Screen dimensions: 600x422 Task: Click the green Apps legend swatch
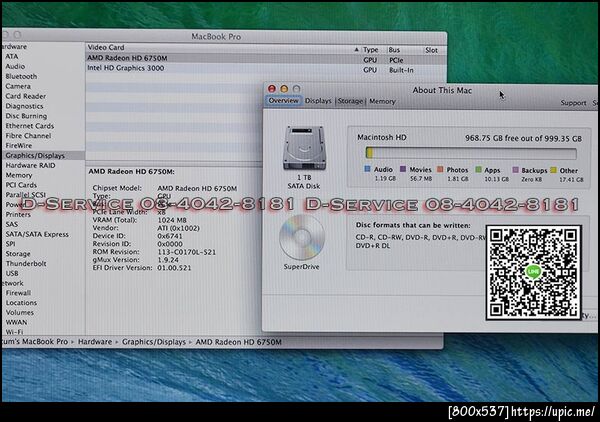coord(478,169)
